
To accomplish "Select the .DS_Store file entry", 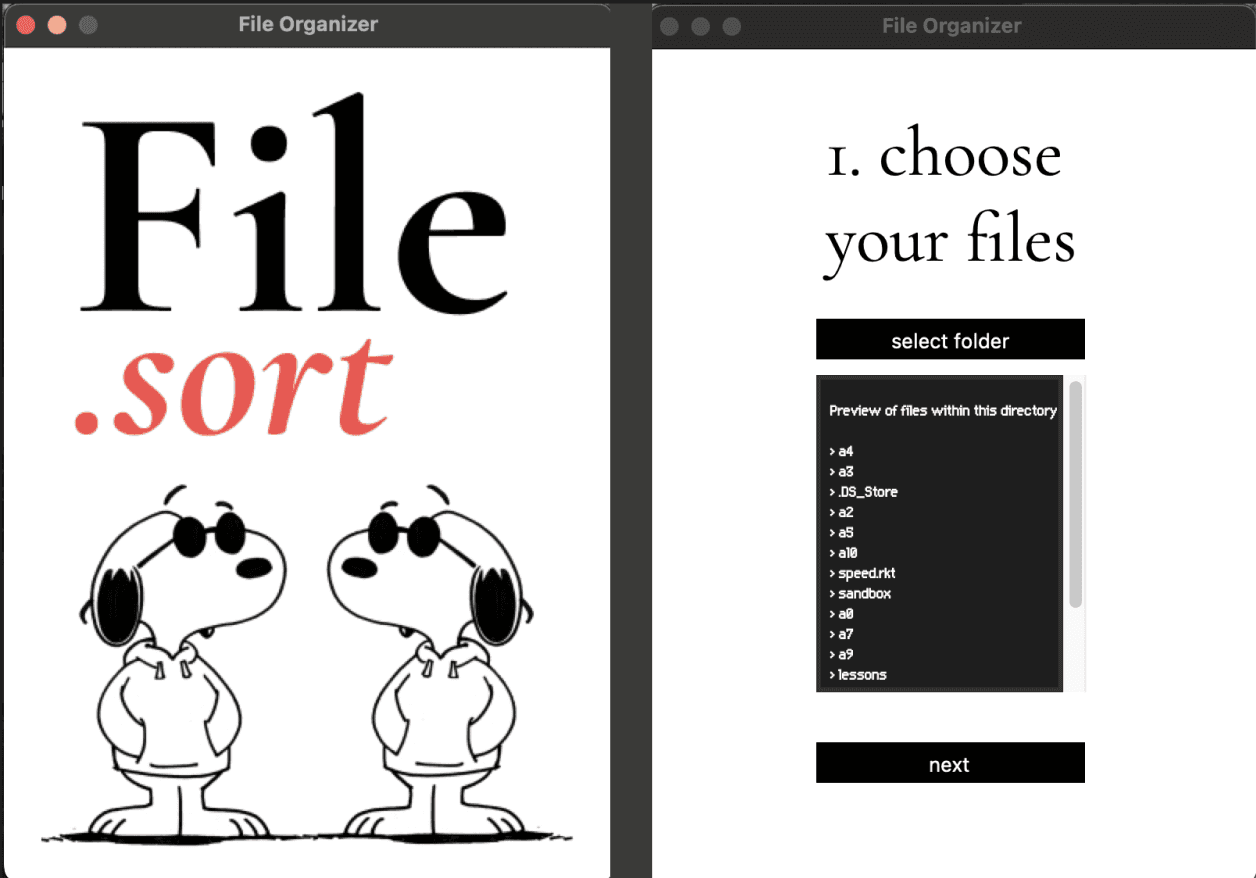I will coord(864,491).
